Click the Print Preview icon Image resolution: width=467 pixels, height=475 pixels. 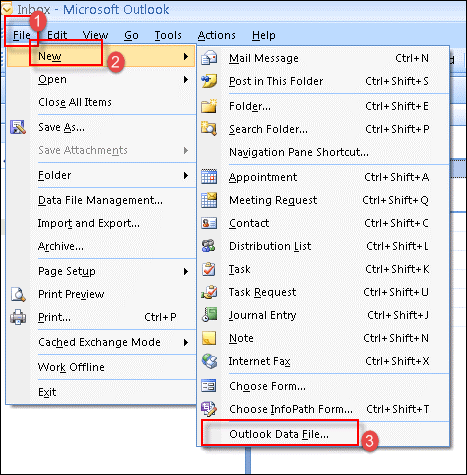tap(18, 294)
